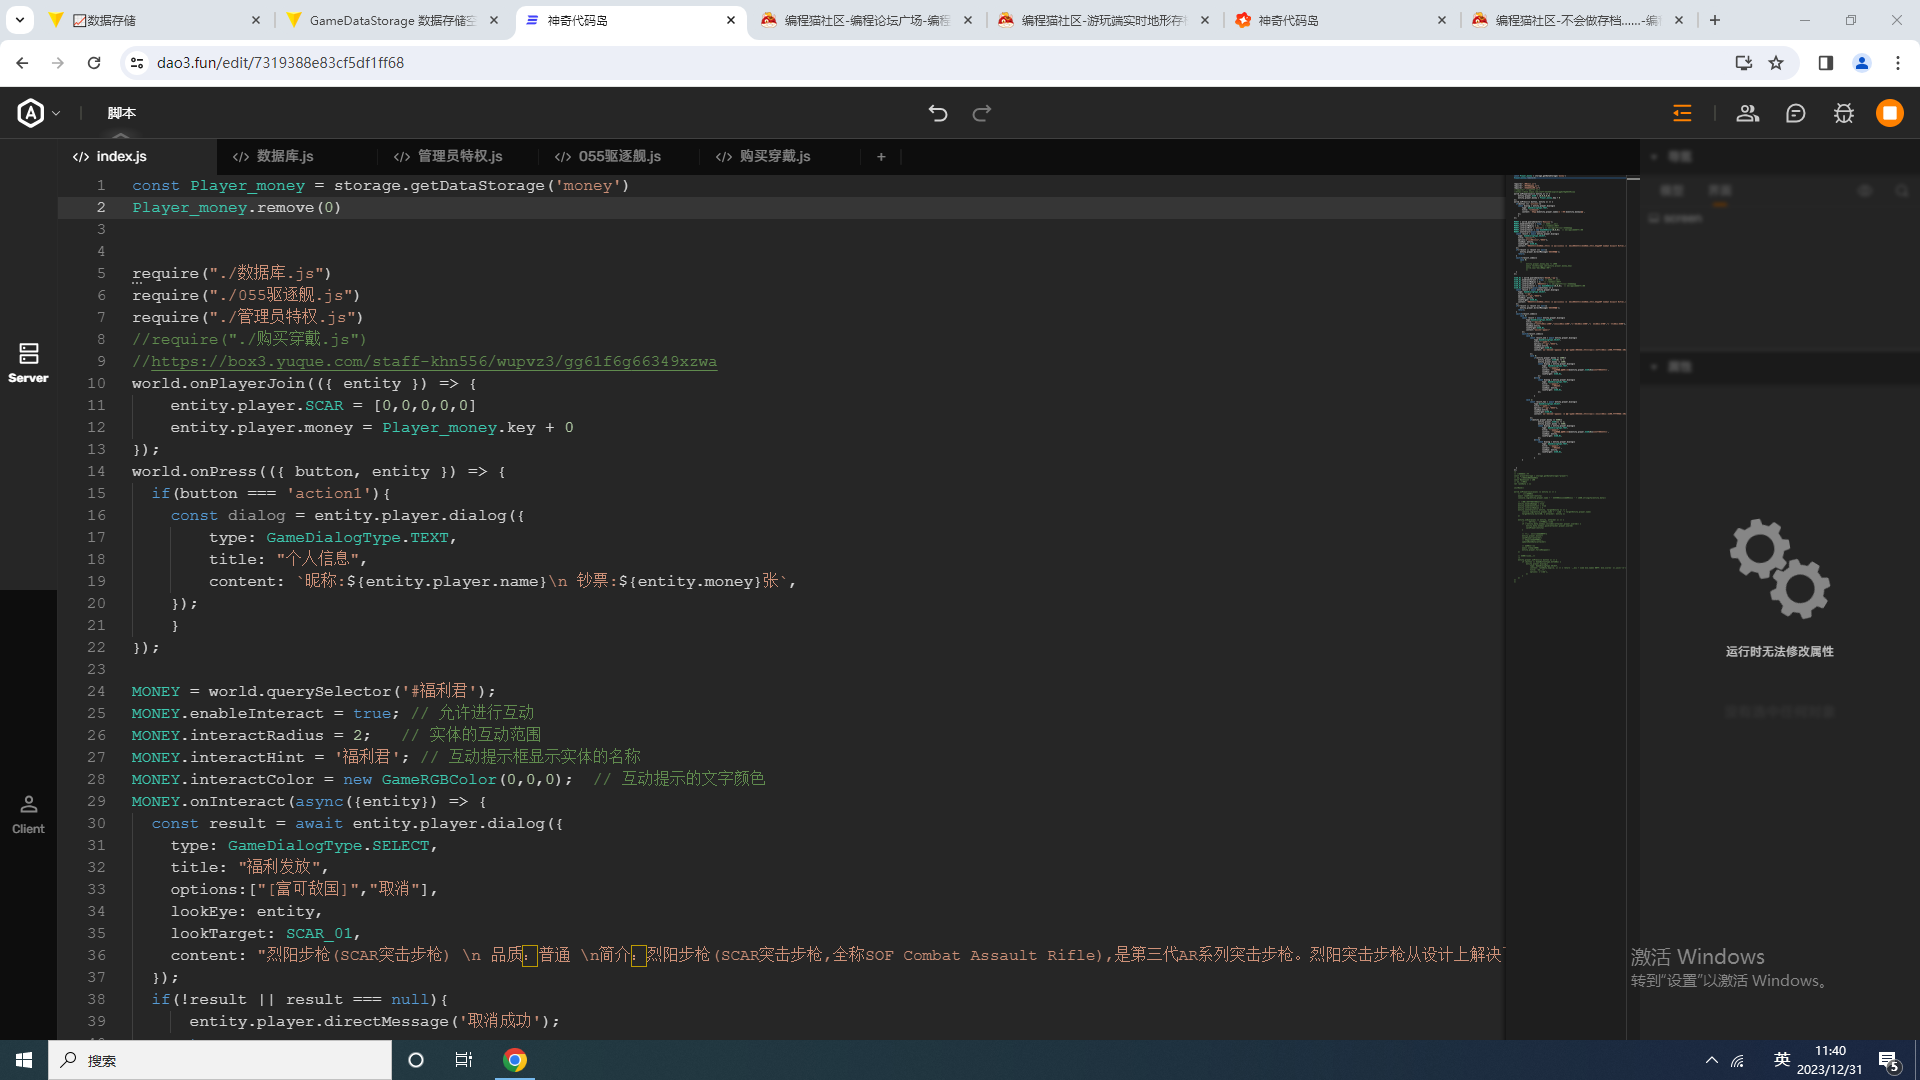Open the collaborators people icon

(1747, 113)
